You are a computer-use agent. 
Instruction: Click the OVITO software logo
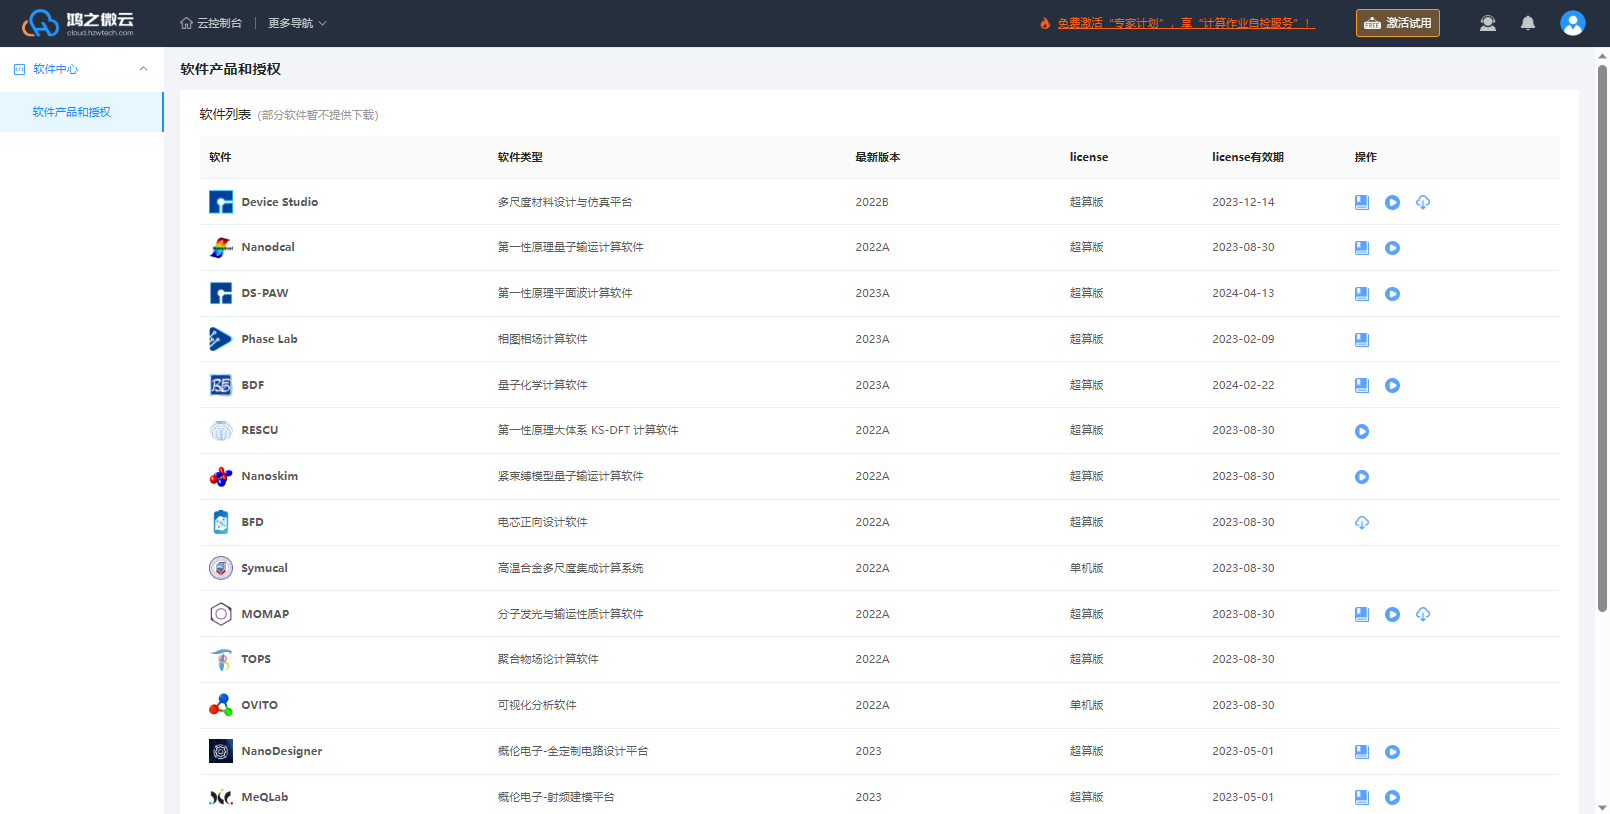tap(221, 705)
